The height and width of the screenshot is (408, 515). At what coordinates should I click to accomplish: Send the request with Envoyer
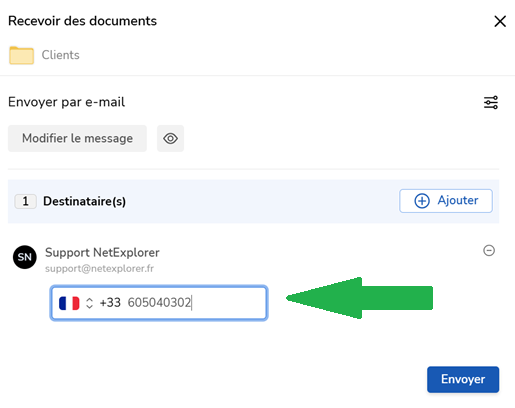[463, 379]
